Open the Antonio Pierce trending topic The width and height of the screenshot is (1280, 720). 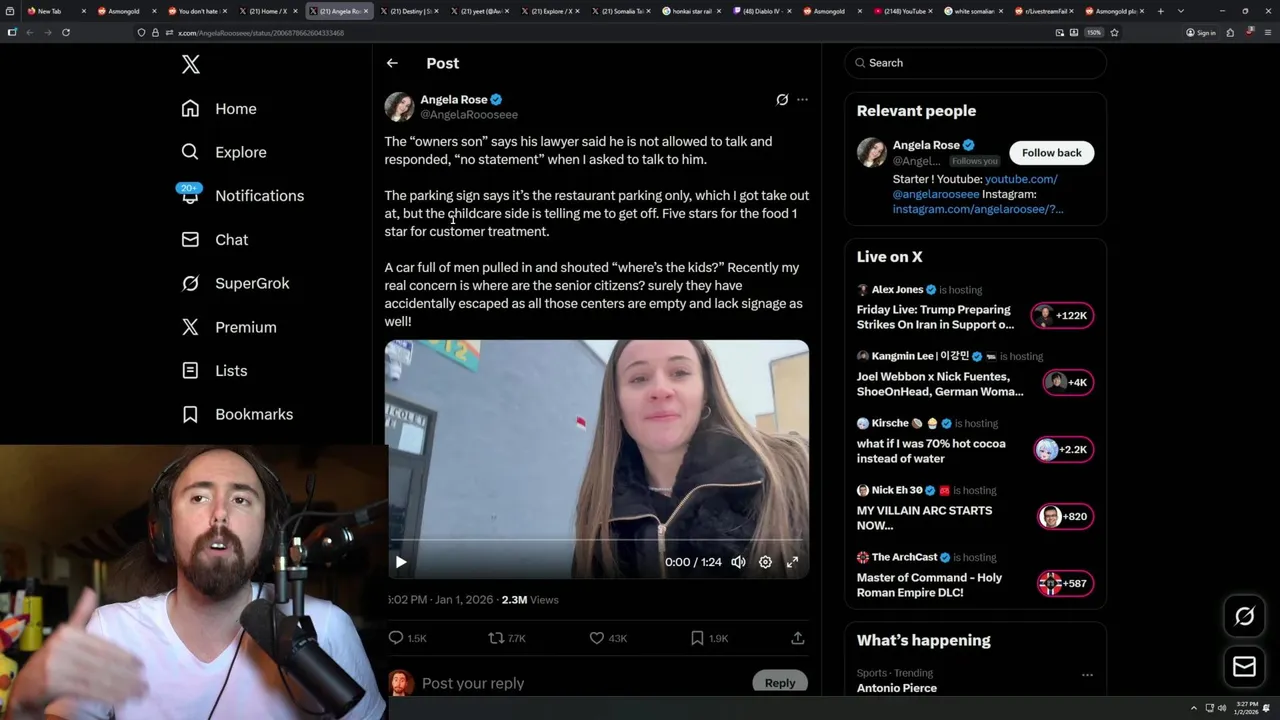(897, 688)
